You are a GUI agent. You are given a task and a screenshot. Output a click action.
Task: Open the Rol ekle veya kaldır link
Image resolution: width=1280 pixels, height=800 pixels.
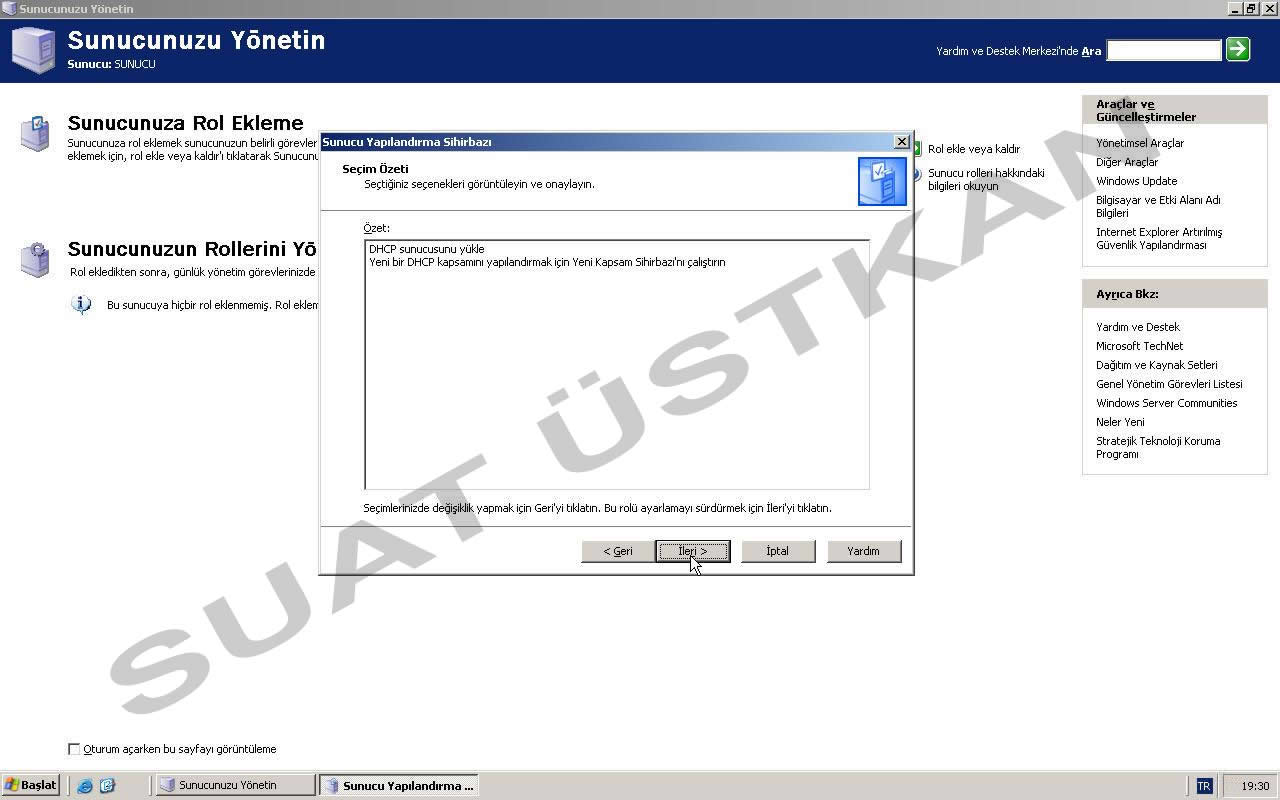point(974,149)
